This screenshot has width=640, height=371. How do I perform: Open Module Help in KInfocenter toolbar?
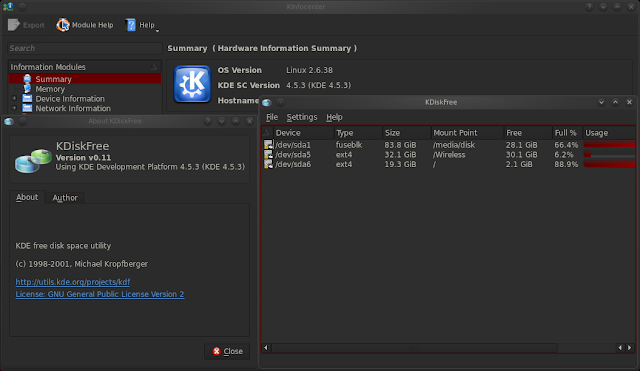coord(85,25)
